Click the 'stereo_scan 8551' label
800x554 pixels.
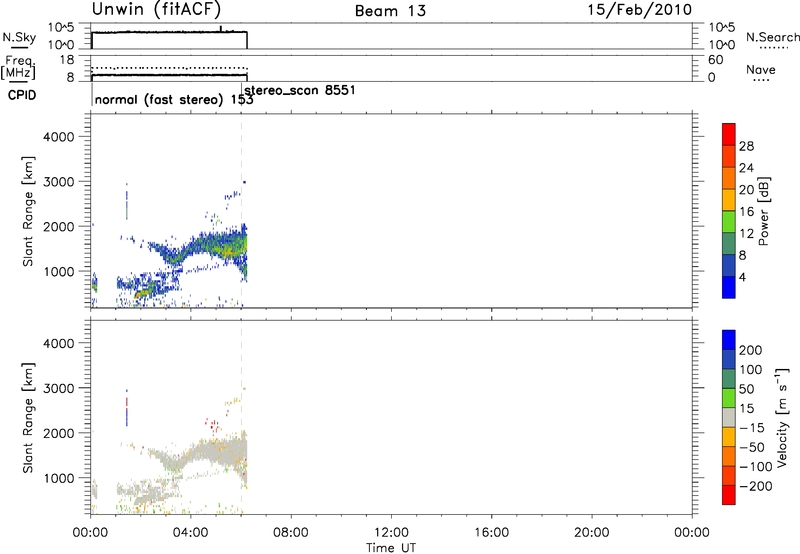pos(300,90)
